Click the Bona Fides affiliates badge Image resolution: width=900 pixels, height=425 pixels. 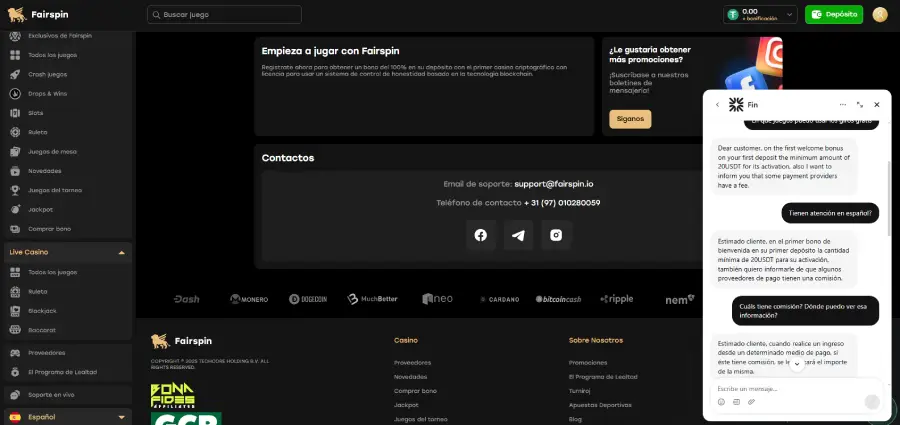173,395
